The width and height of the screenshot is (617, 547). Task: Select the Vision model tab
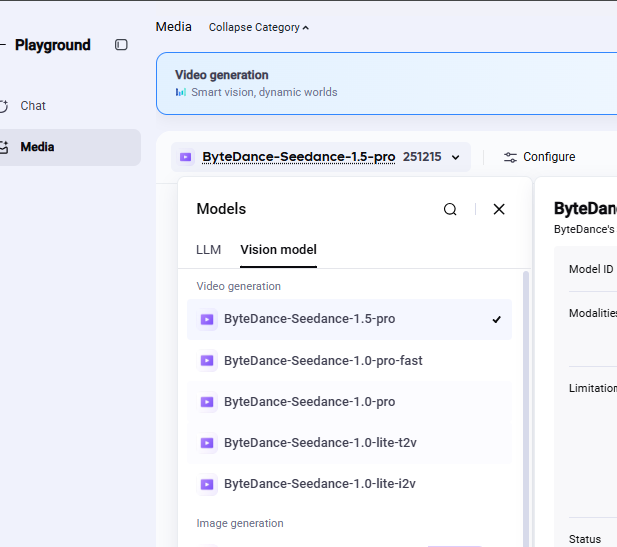click(278, 250)
